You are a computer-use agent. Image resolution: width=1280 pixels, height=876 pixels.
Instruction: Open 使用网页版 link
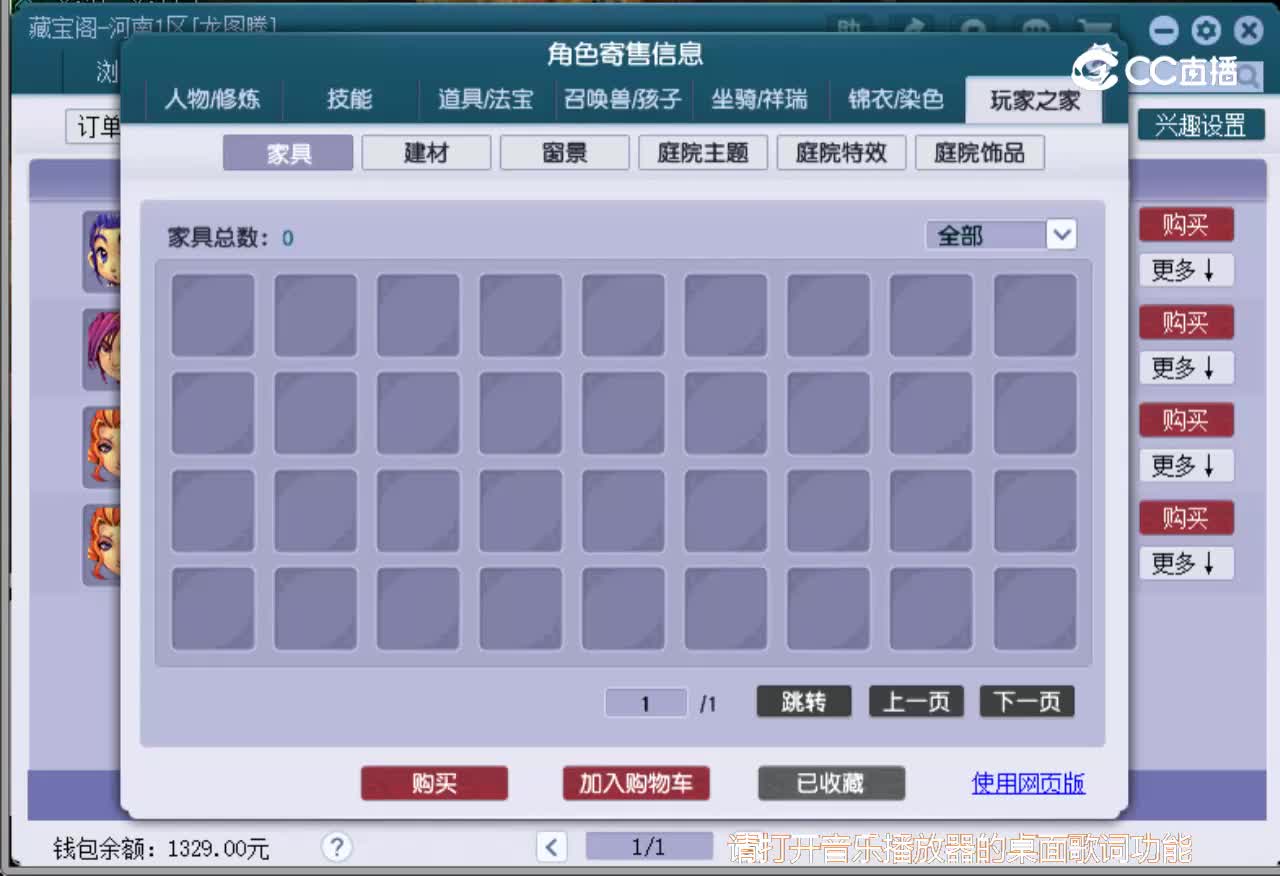1028,784
